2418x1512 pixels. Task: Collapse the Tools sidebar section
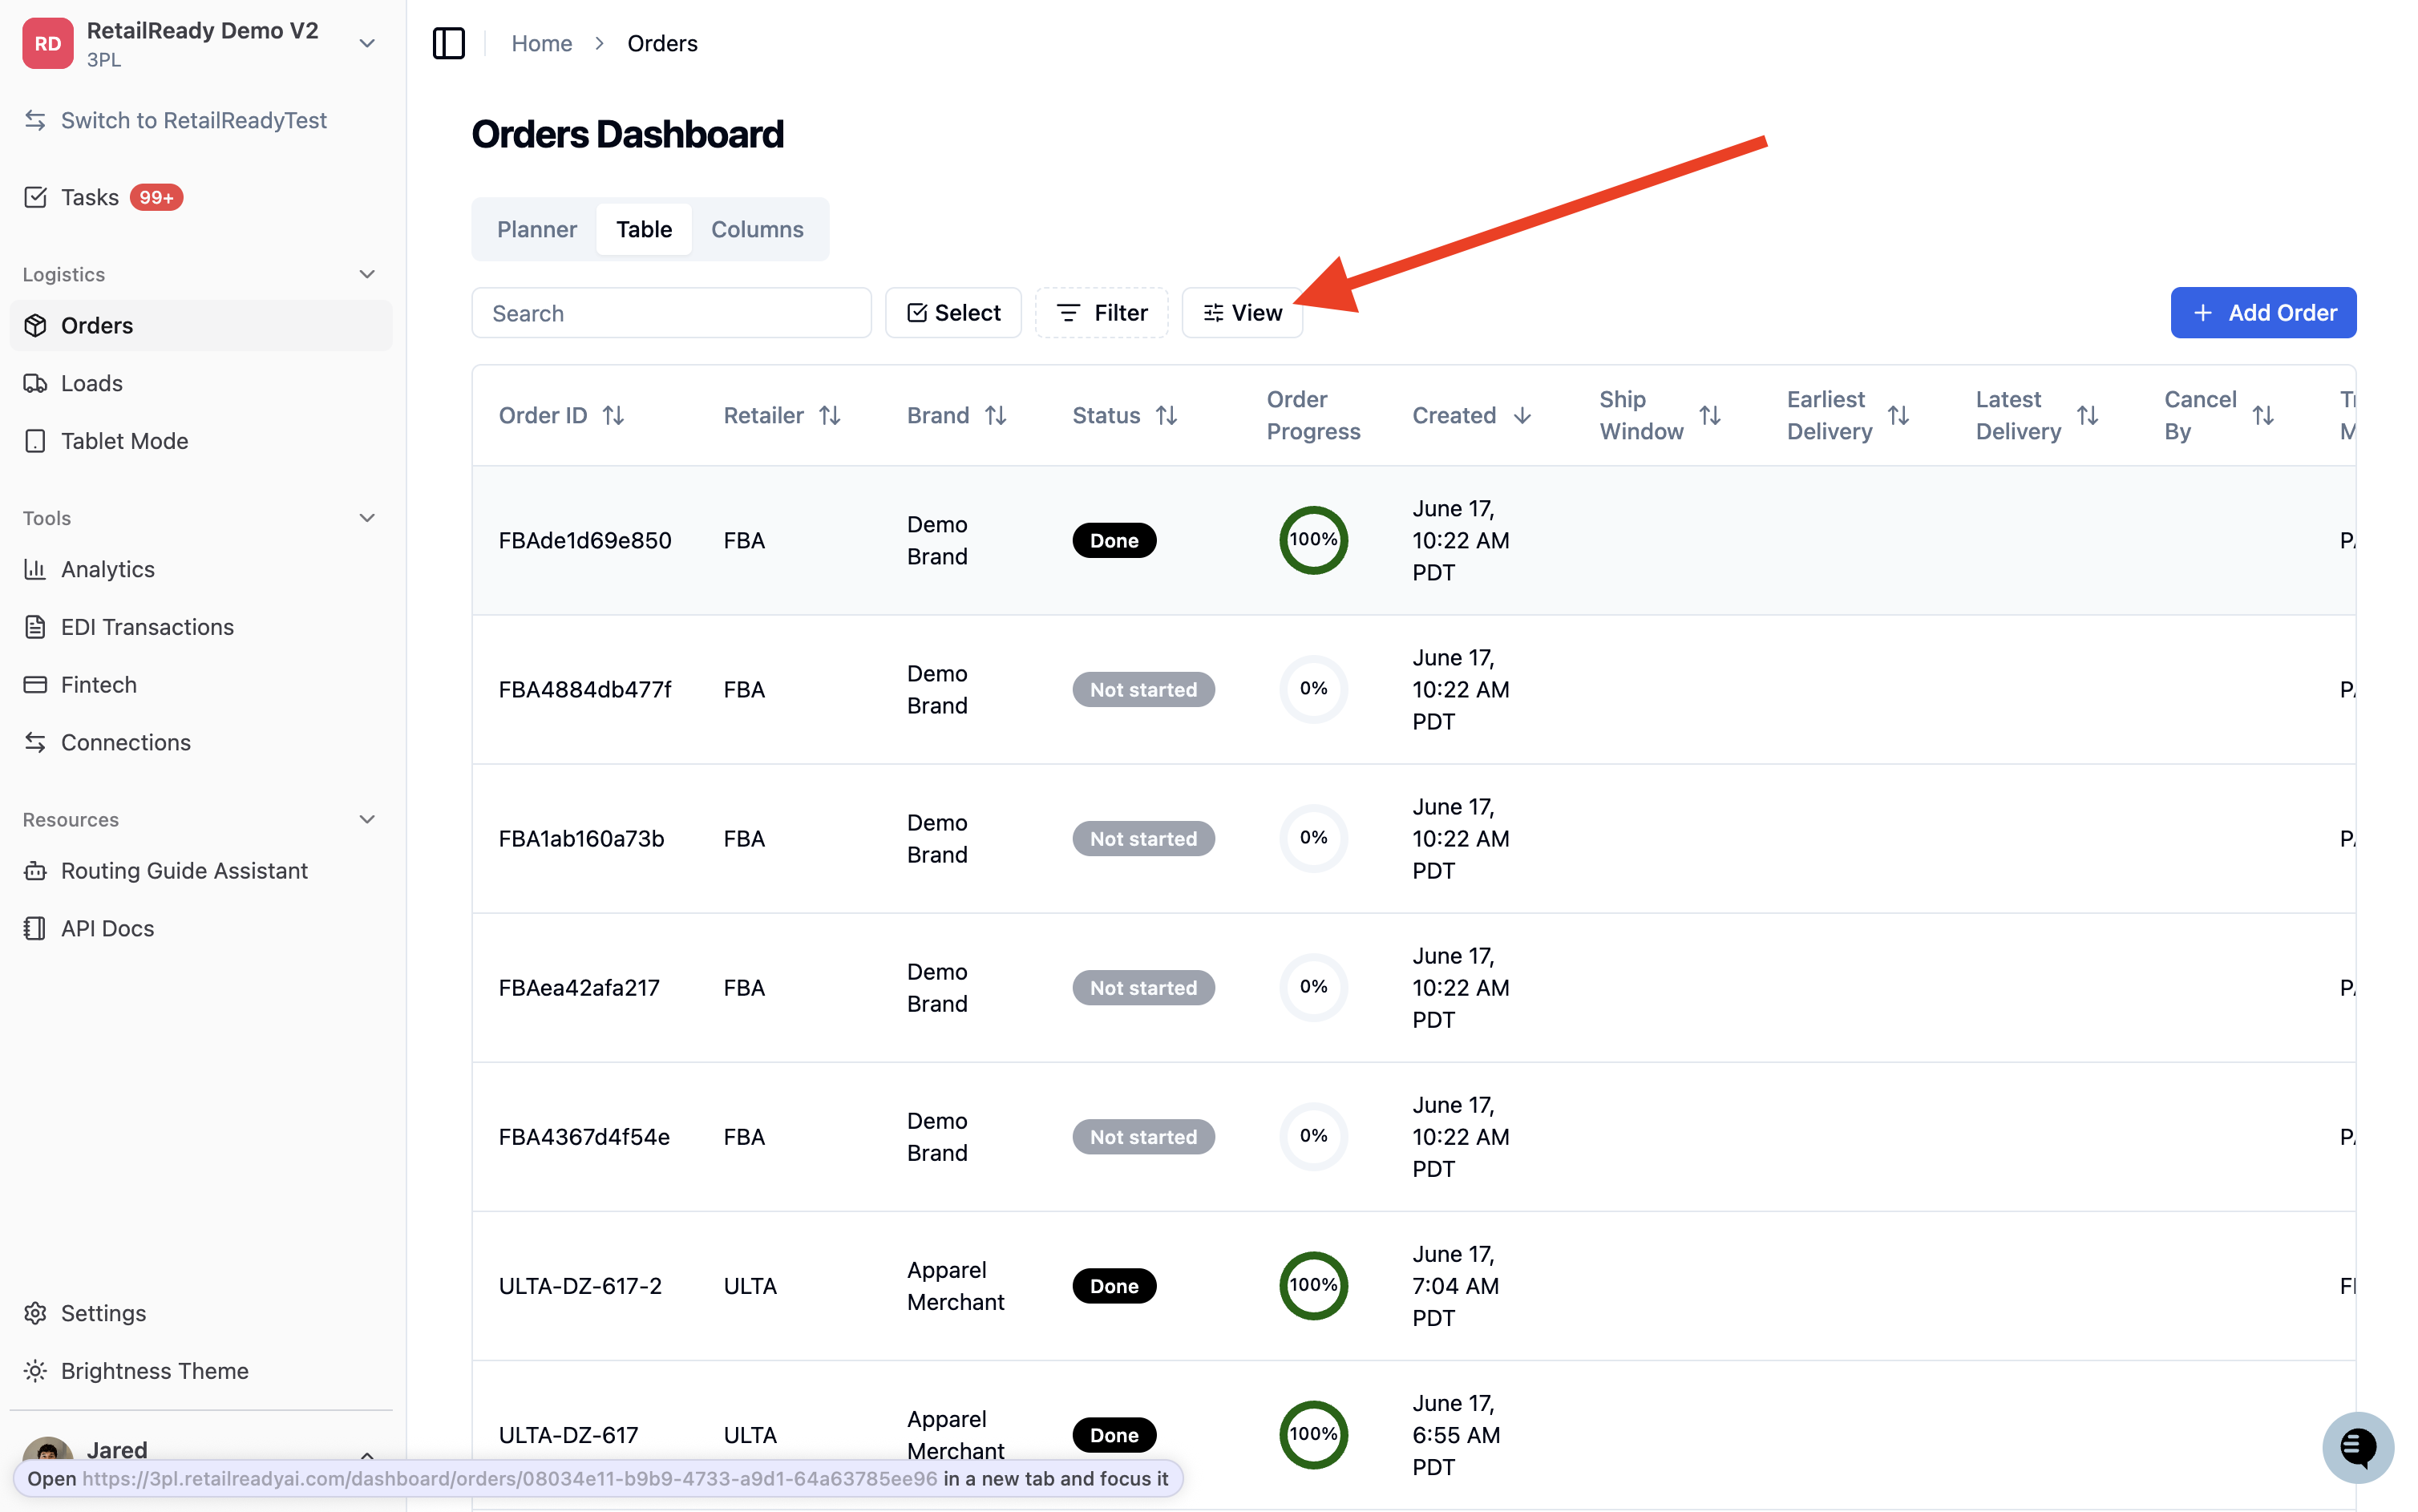click(367, 518)
